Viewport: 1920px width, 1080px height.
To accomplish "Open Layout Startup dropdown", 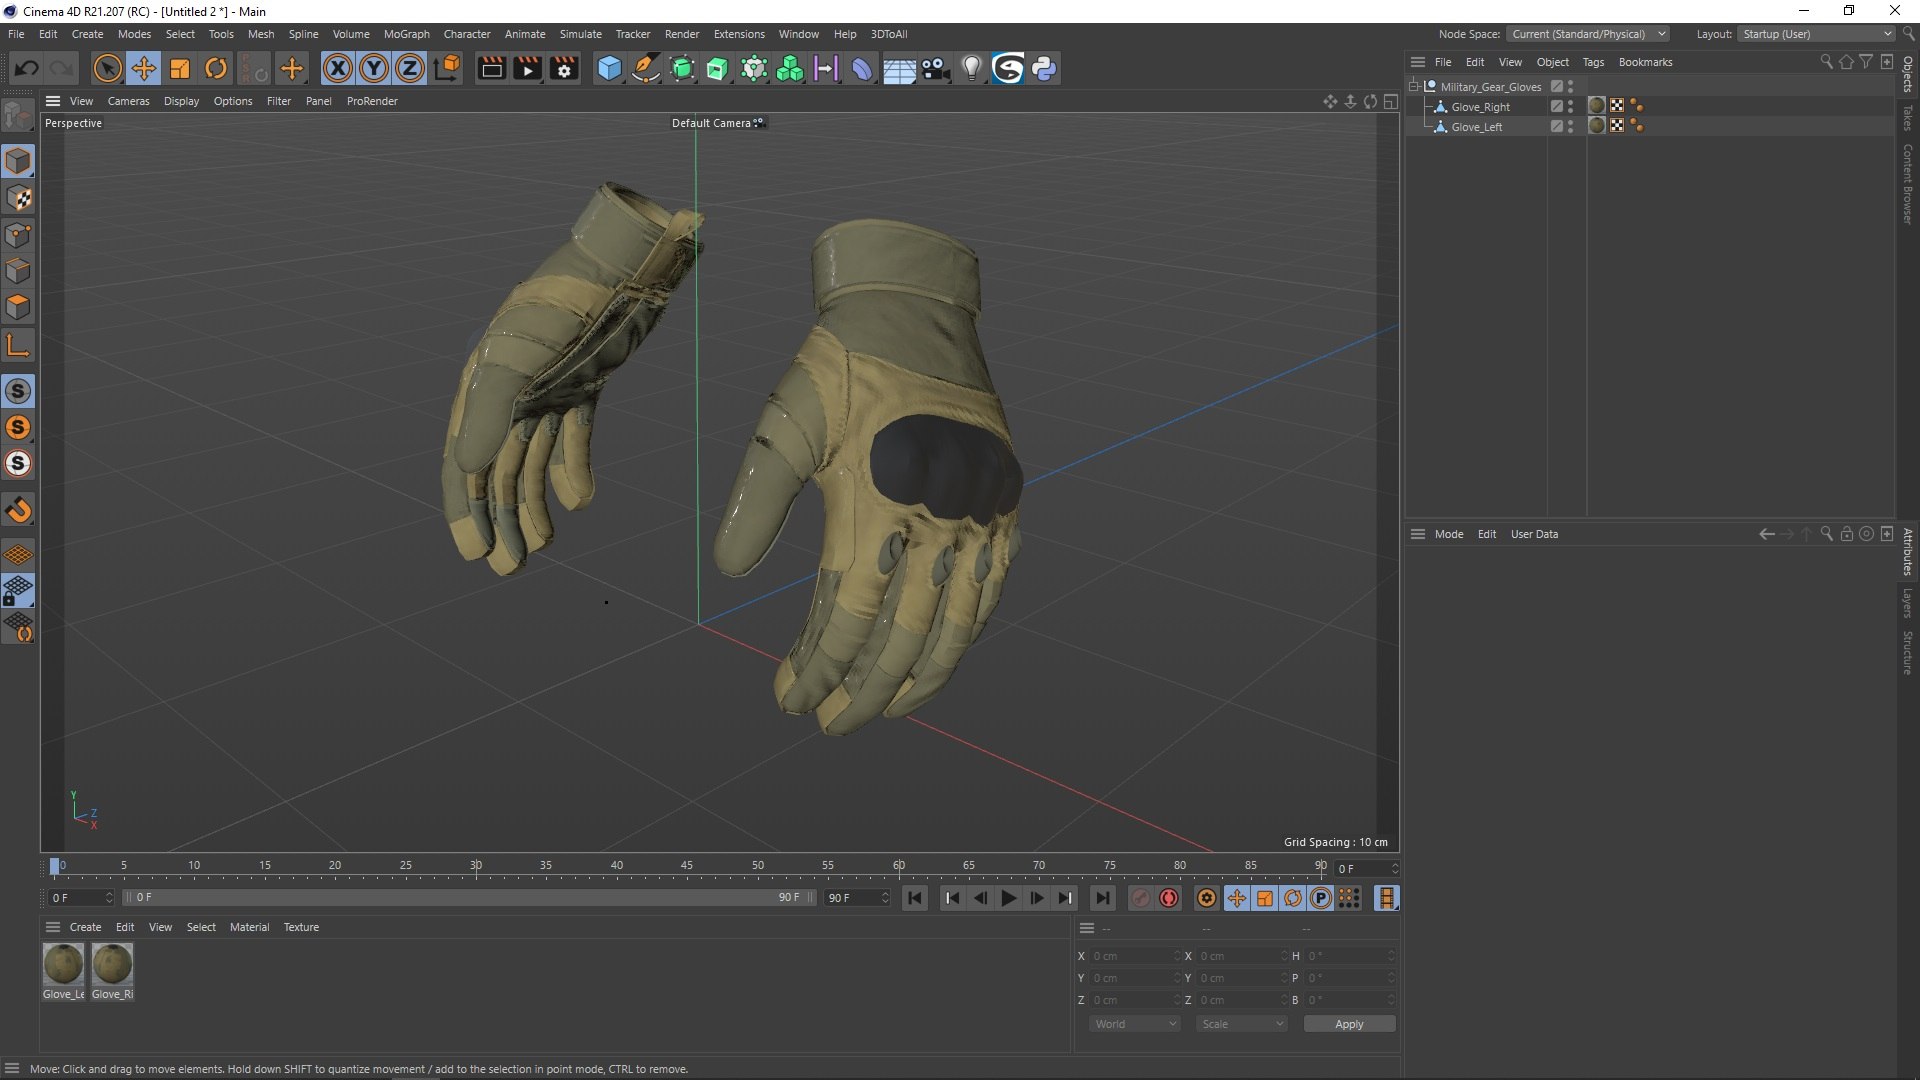I will 1817,34.
